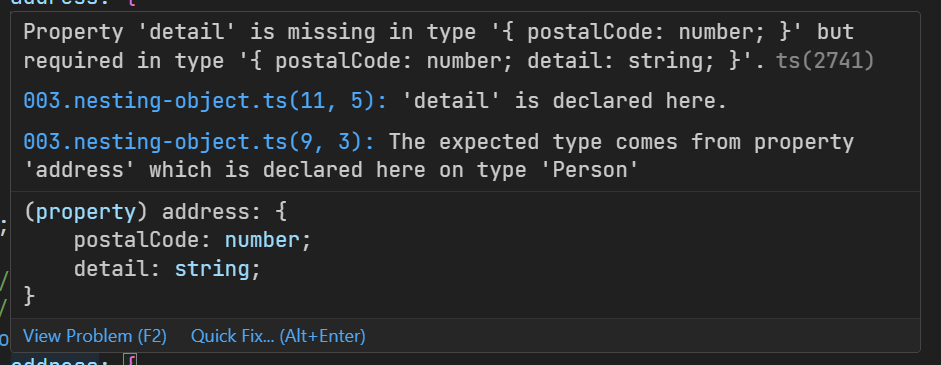Open Quick Fix... (Alt+Enter)
Viewport: 941px width, 365px height.
pos(278,336)
